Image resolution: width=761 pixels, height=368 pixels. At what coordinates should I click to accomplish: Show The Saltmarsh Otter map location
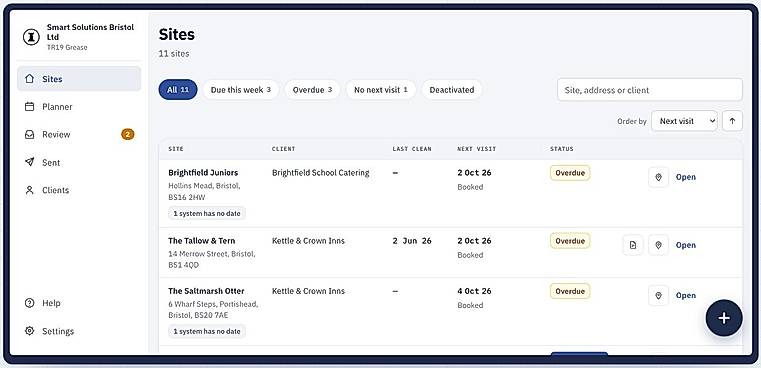pos(659,296)
